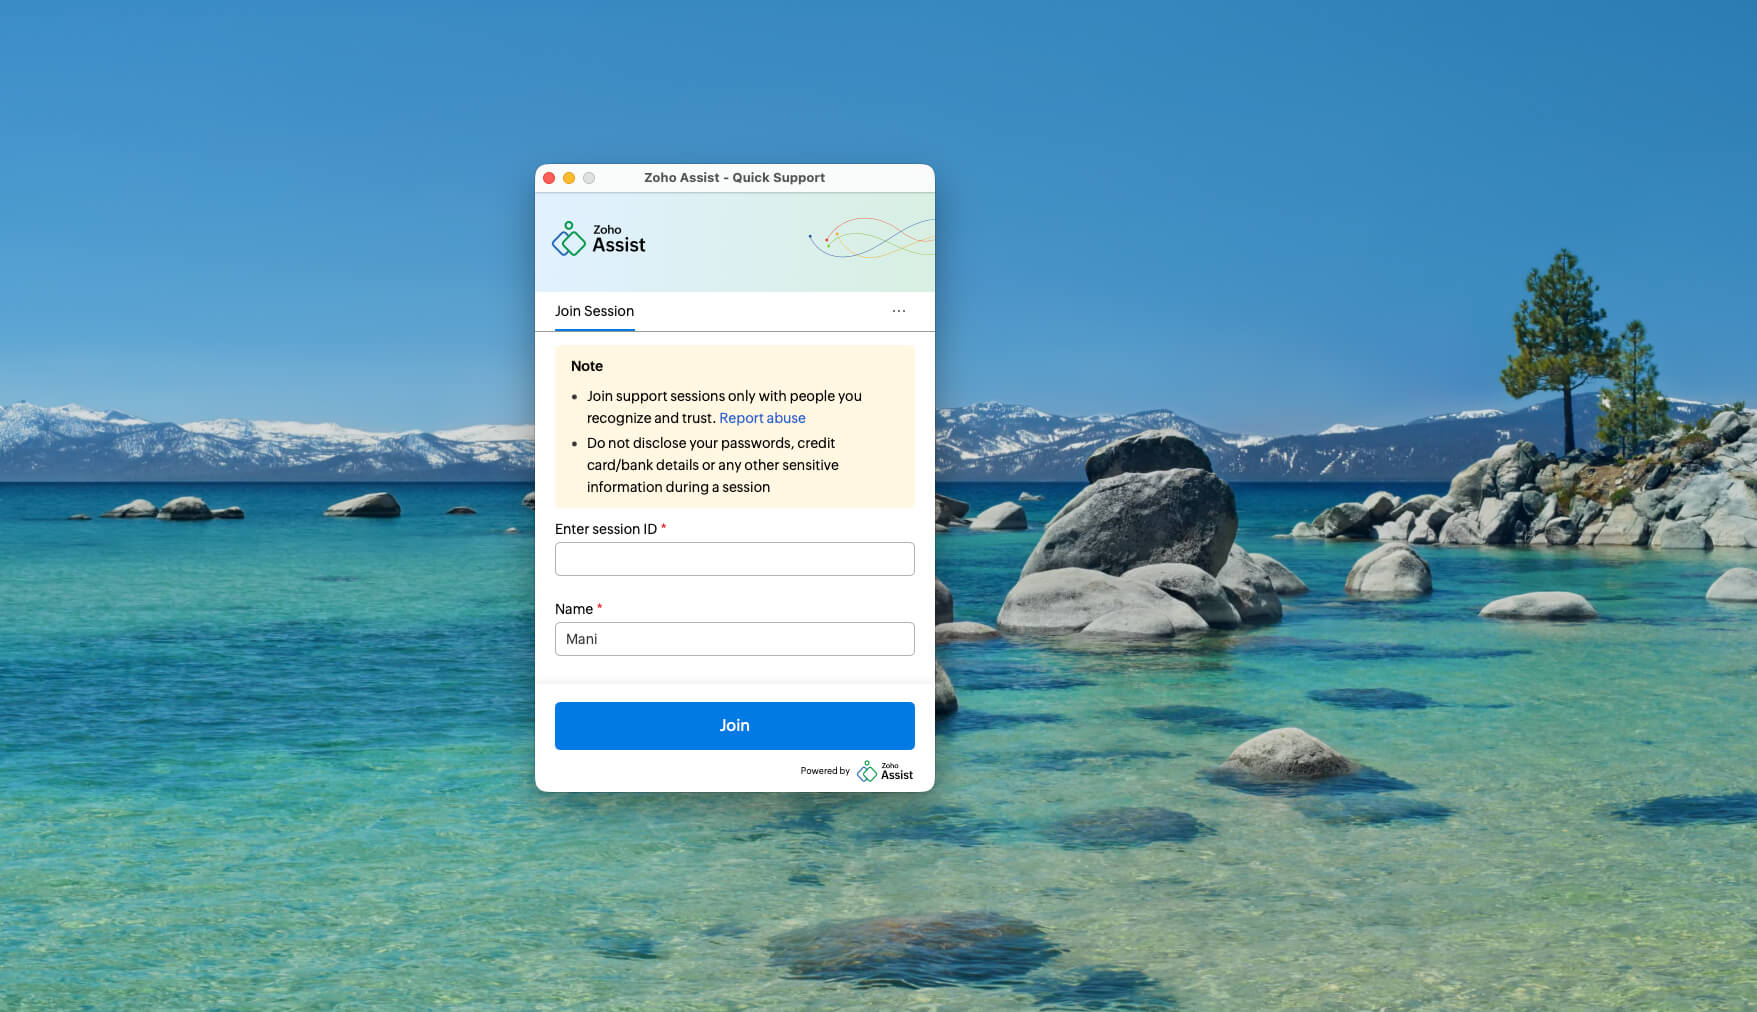Click the Zoho Assist logo in header
This screenshot has height=1012, width=1757.
click(598, 239)
